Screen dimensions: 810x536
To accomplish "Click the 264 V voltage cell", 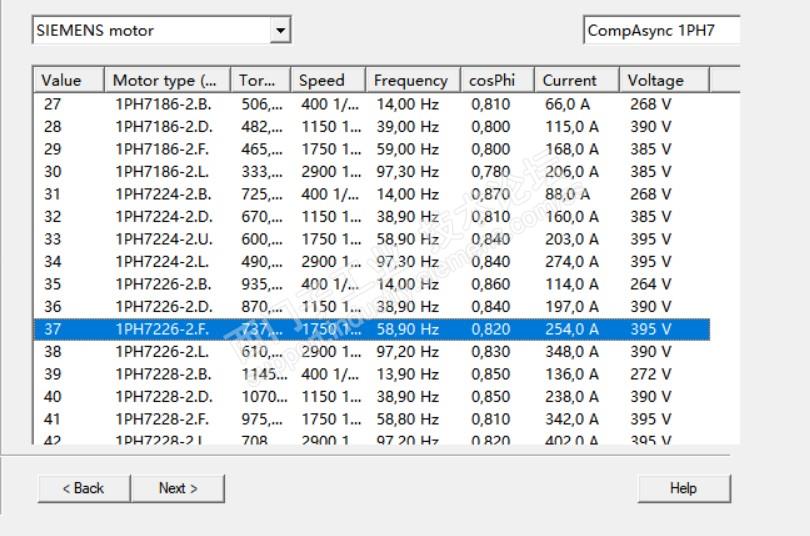I will click(651, 284).
